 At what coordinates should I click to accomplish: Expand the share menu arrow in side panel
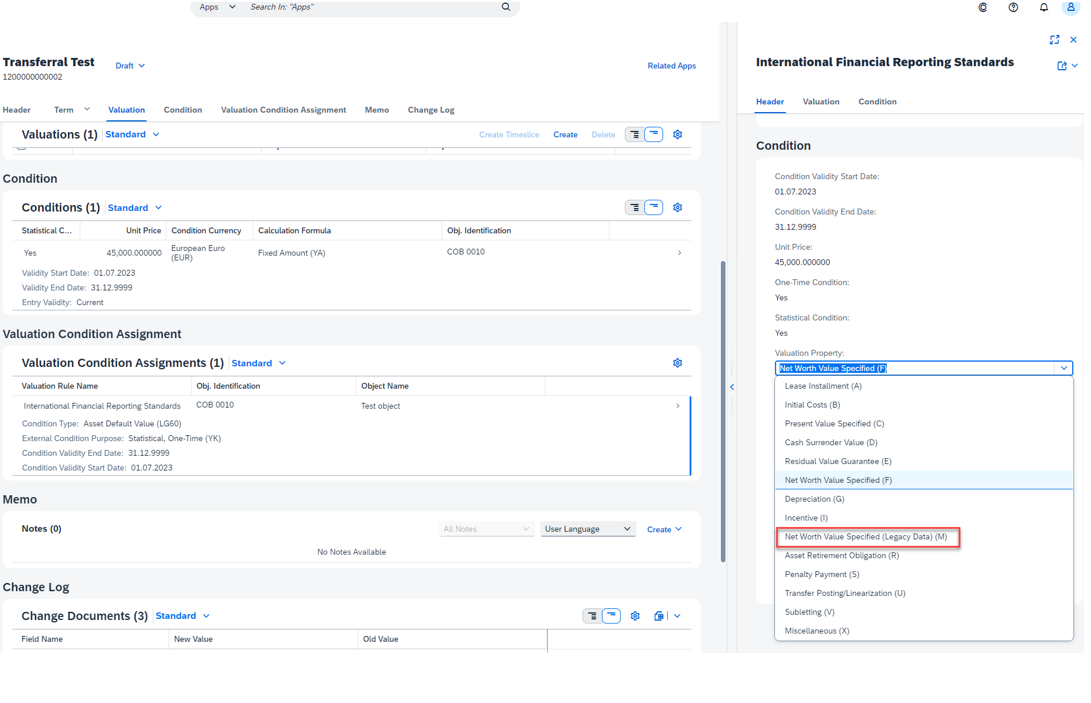pyautogui.click(x=1075, y=65)
